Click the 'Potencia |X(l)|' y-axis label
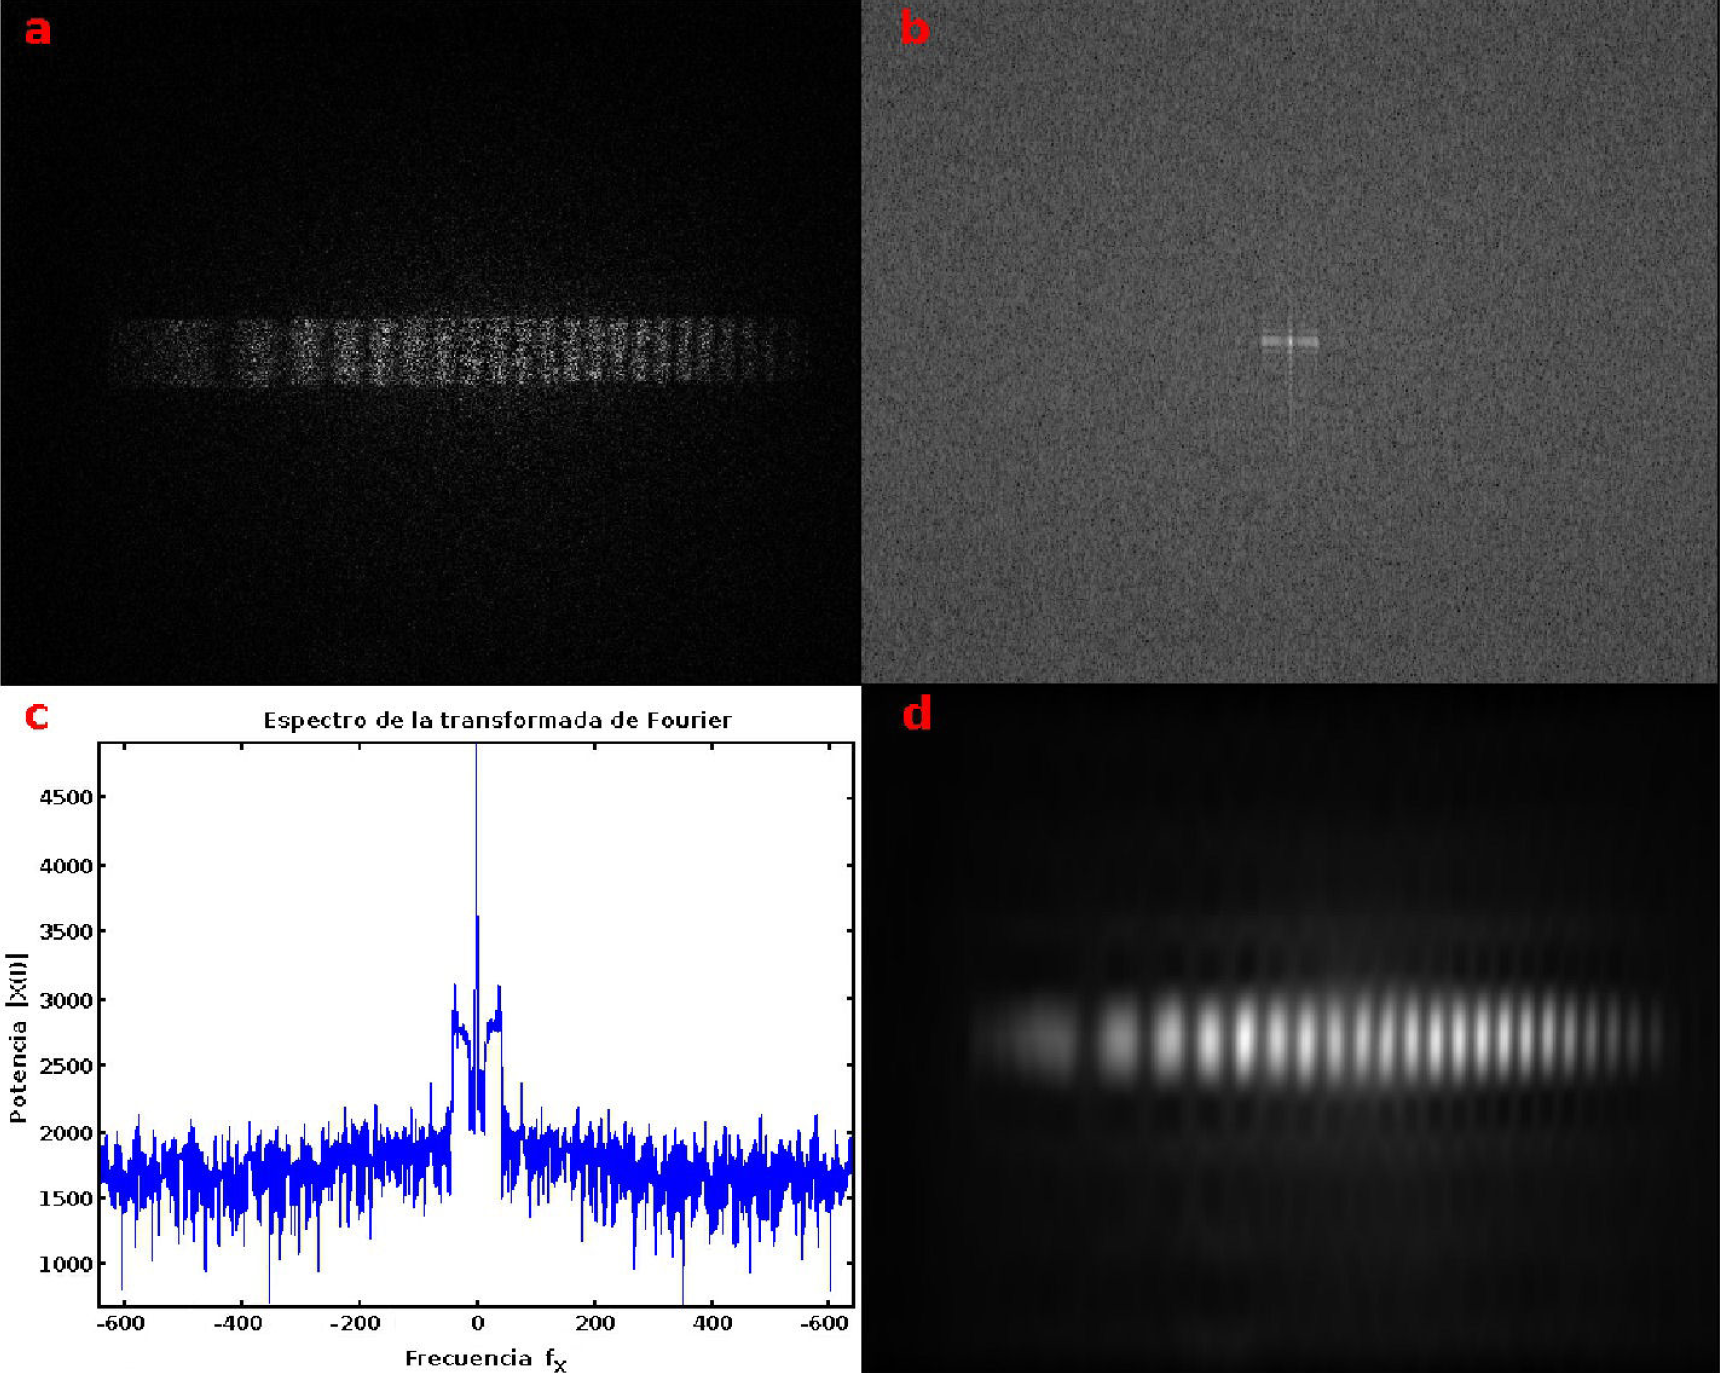 17,1037
